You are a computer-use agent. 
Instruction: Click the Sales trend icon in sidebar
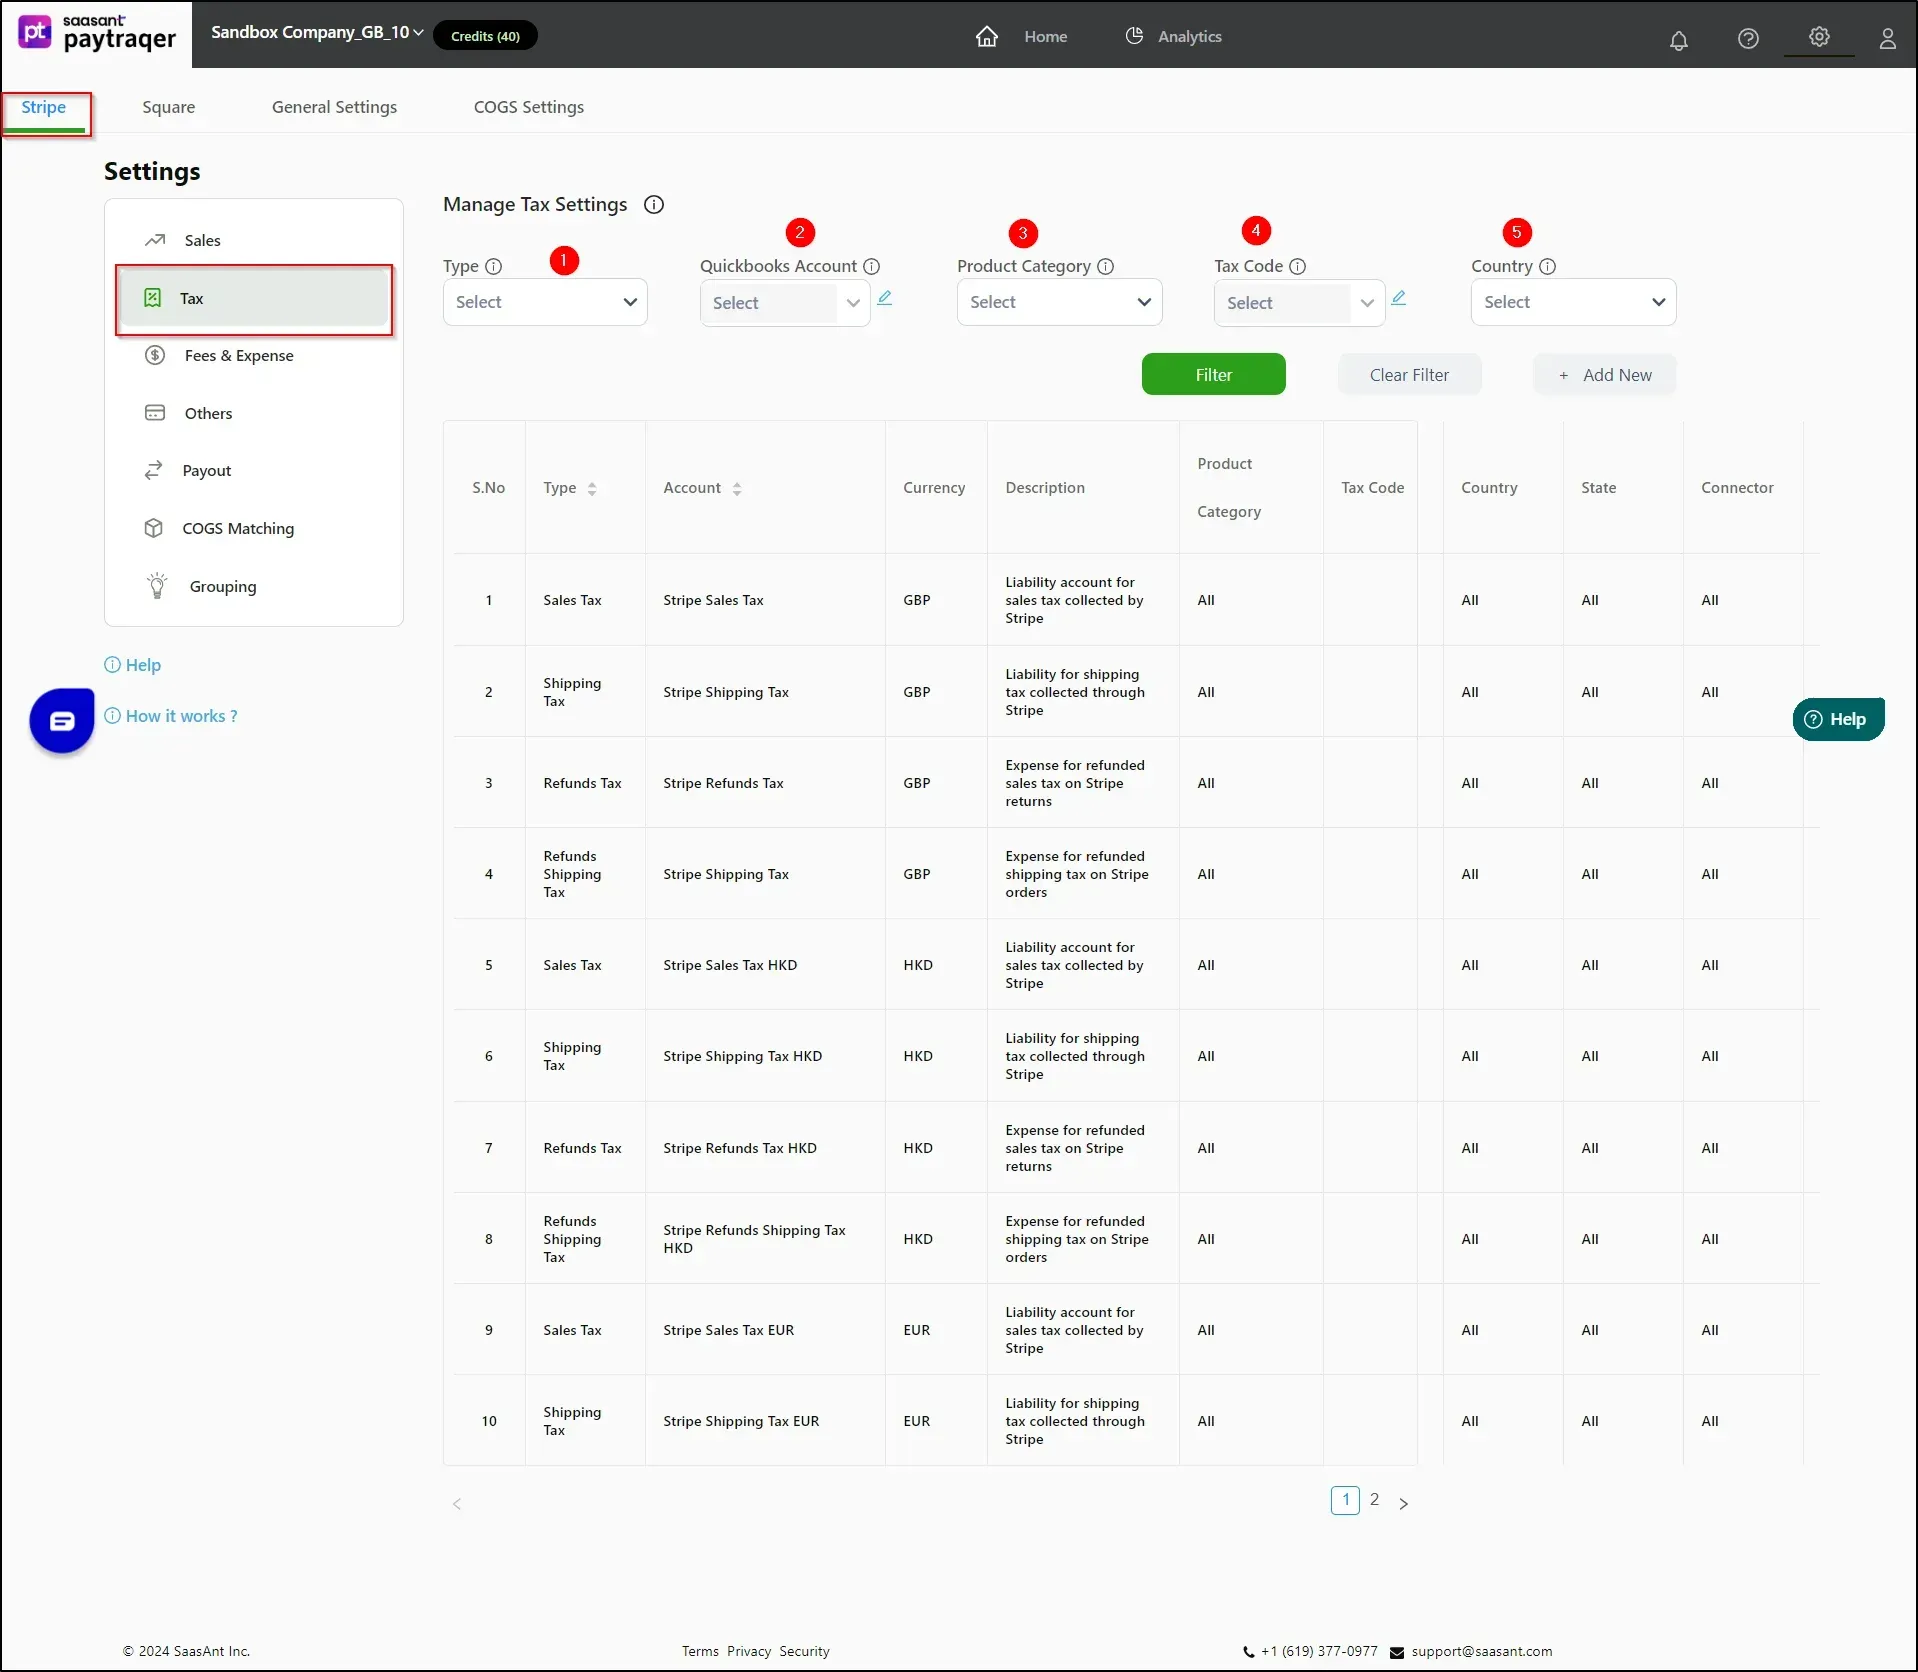click(x=155, y=240)
